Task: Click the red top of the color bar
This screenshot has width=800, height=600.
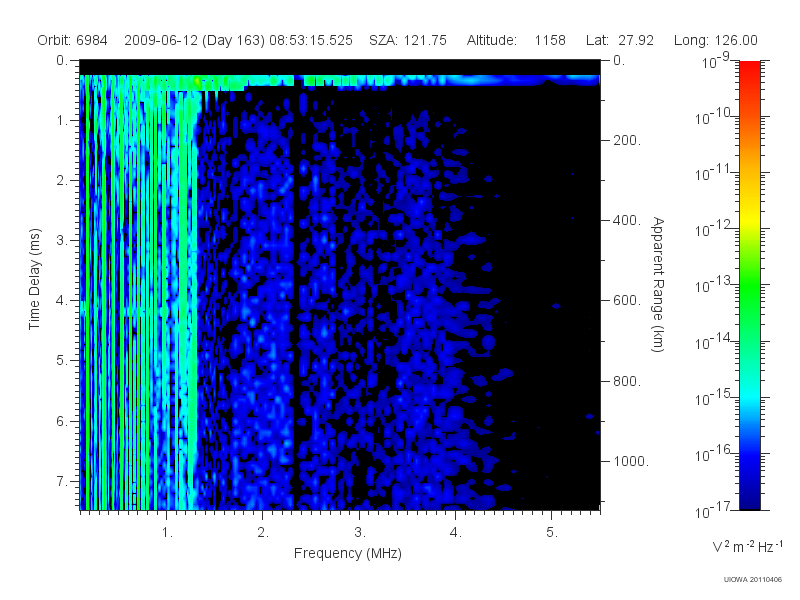Action: pyautogui.click(x=750, y=71)
